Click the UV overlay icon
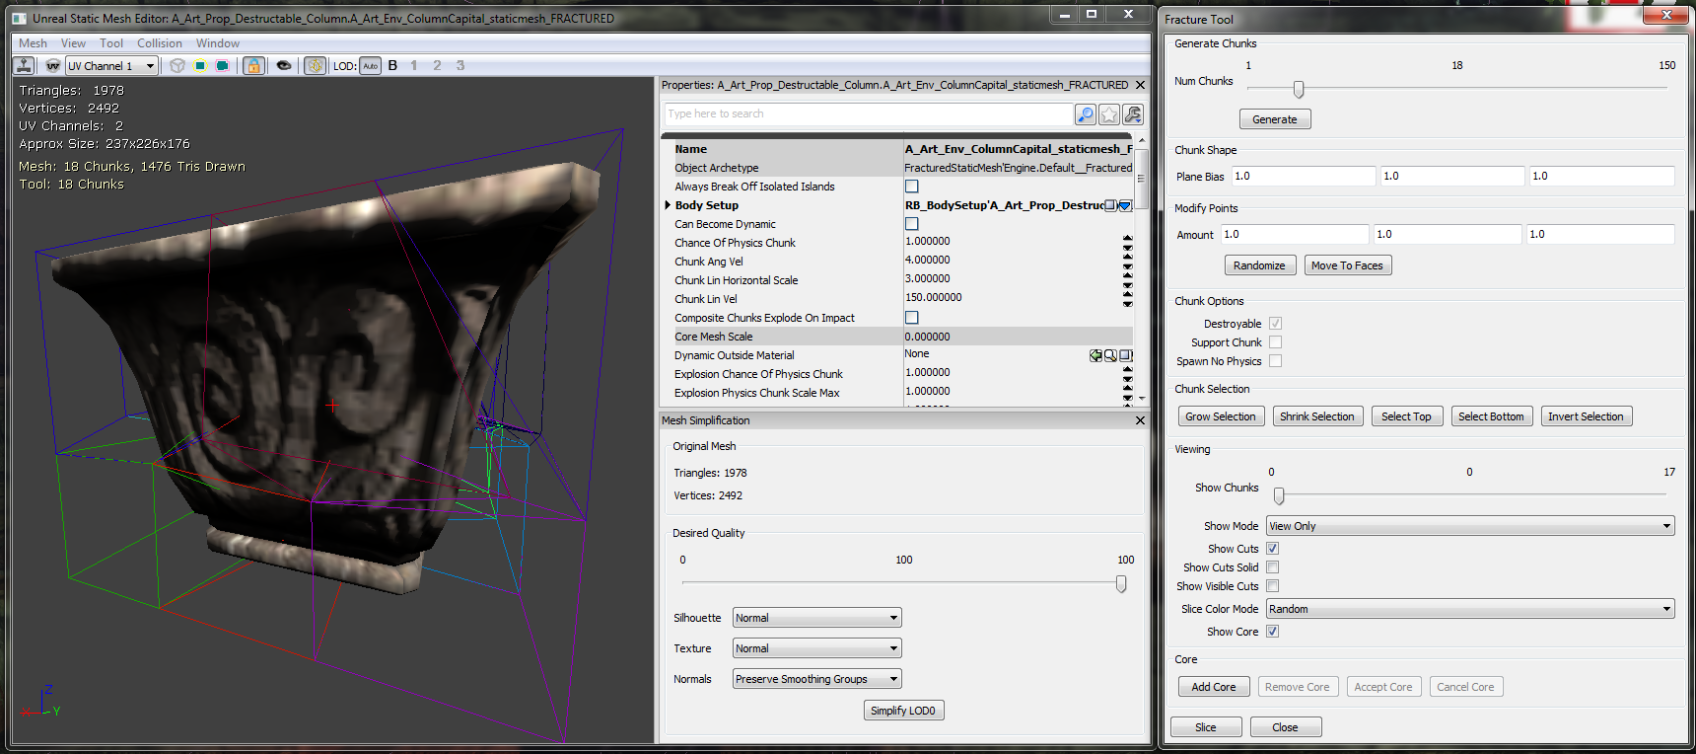The image size is (1696, 754). pyautogui.click(x=52, y=66)
